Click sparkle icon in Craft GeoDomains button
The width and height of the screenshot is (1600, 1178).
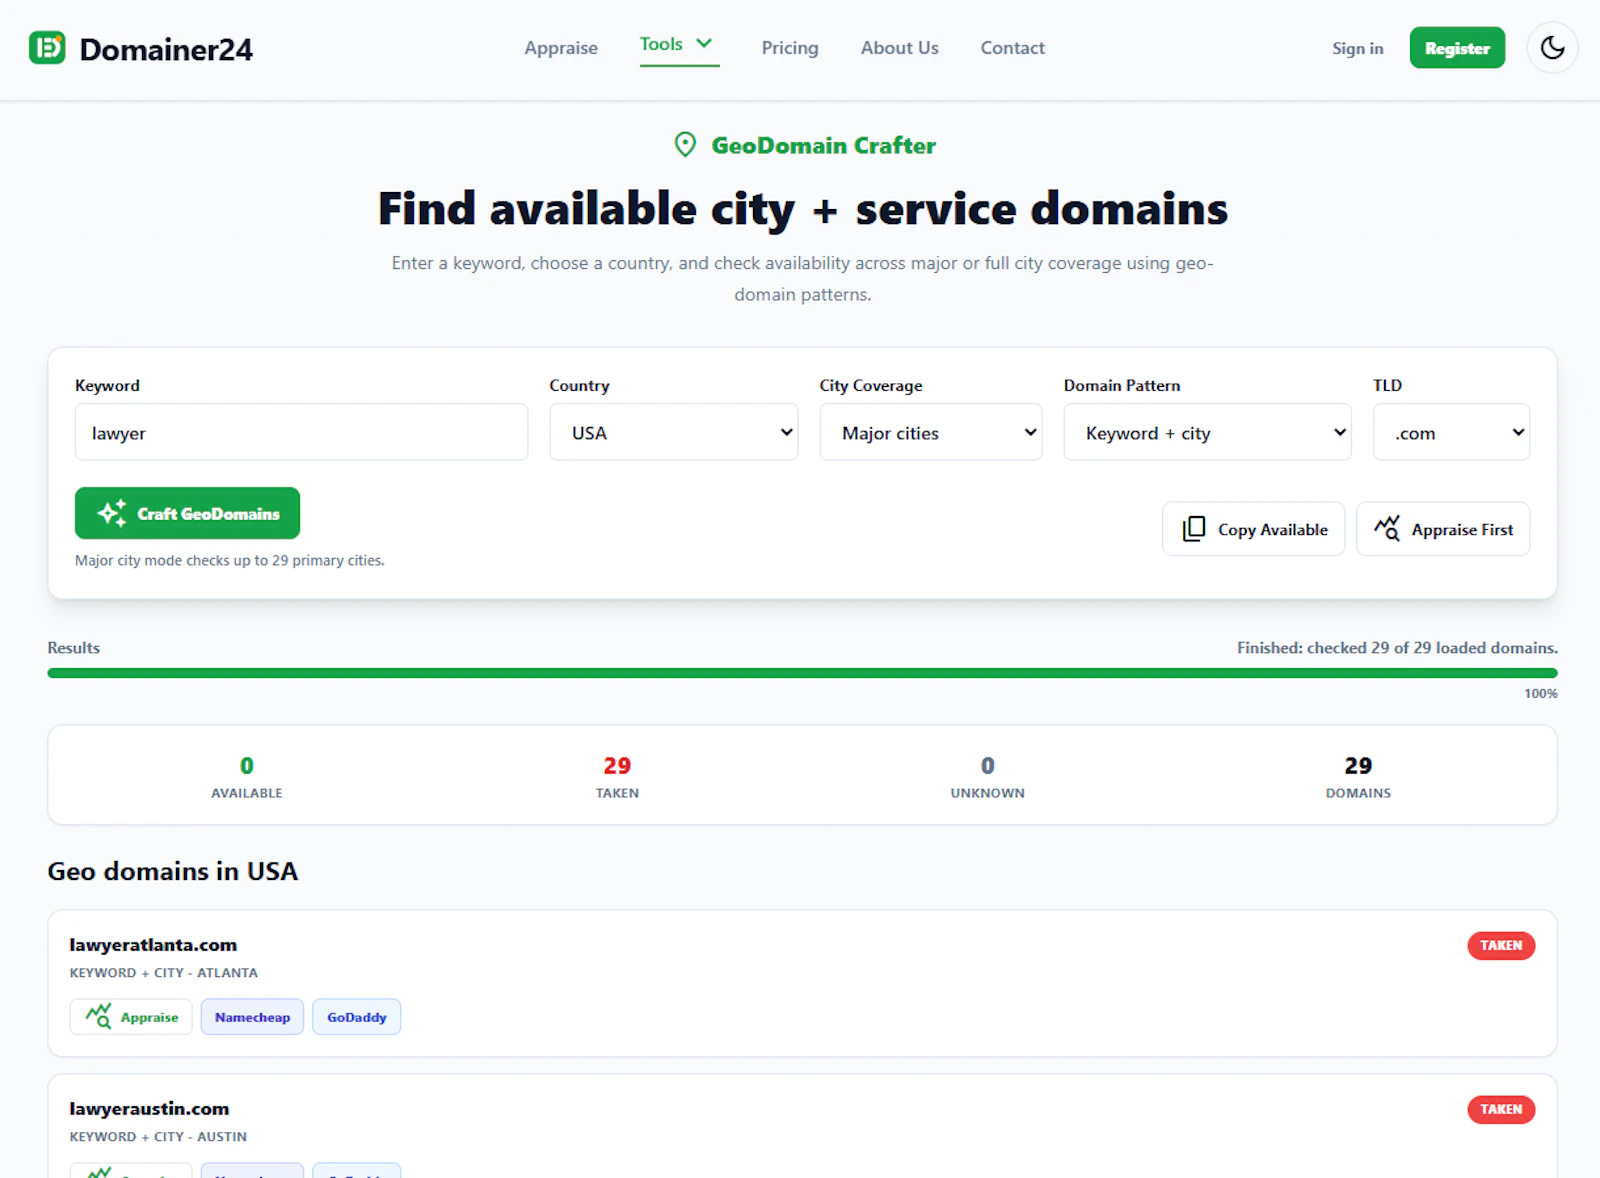coord(112,513)
